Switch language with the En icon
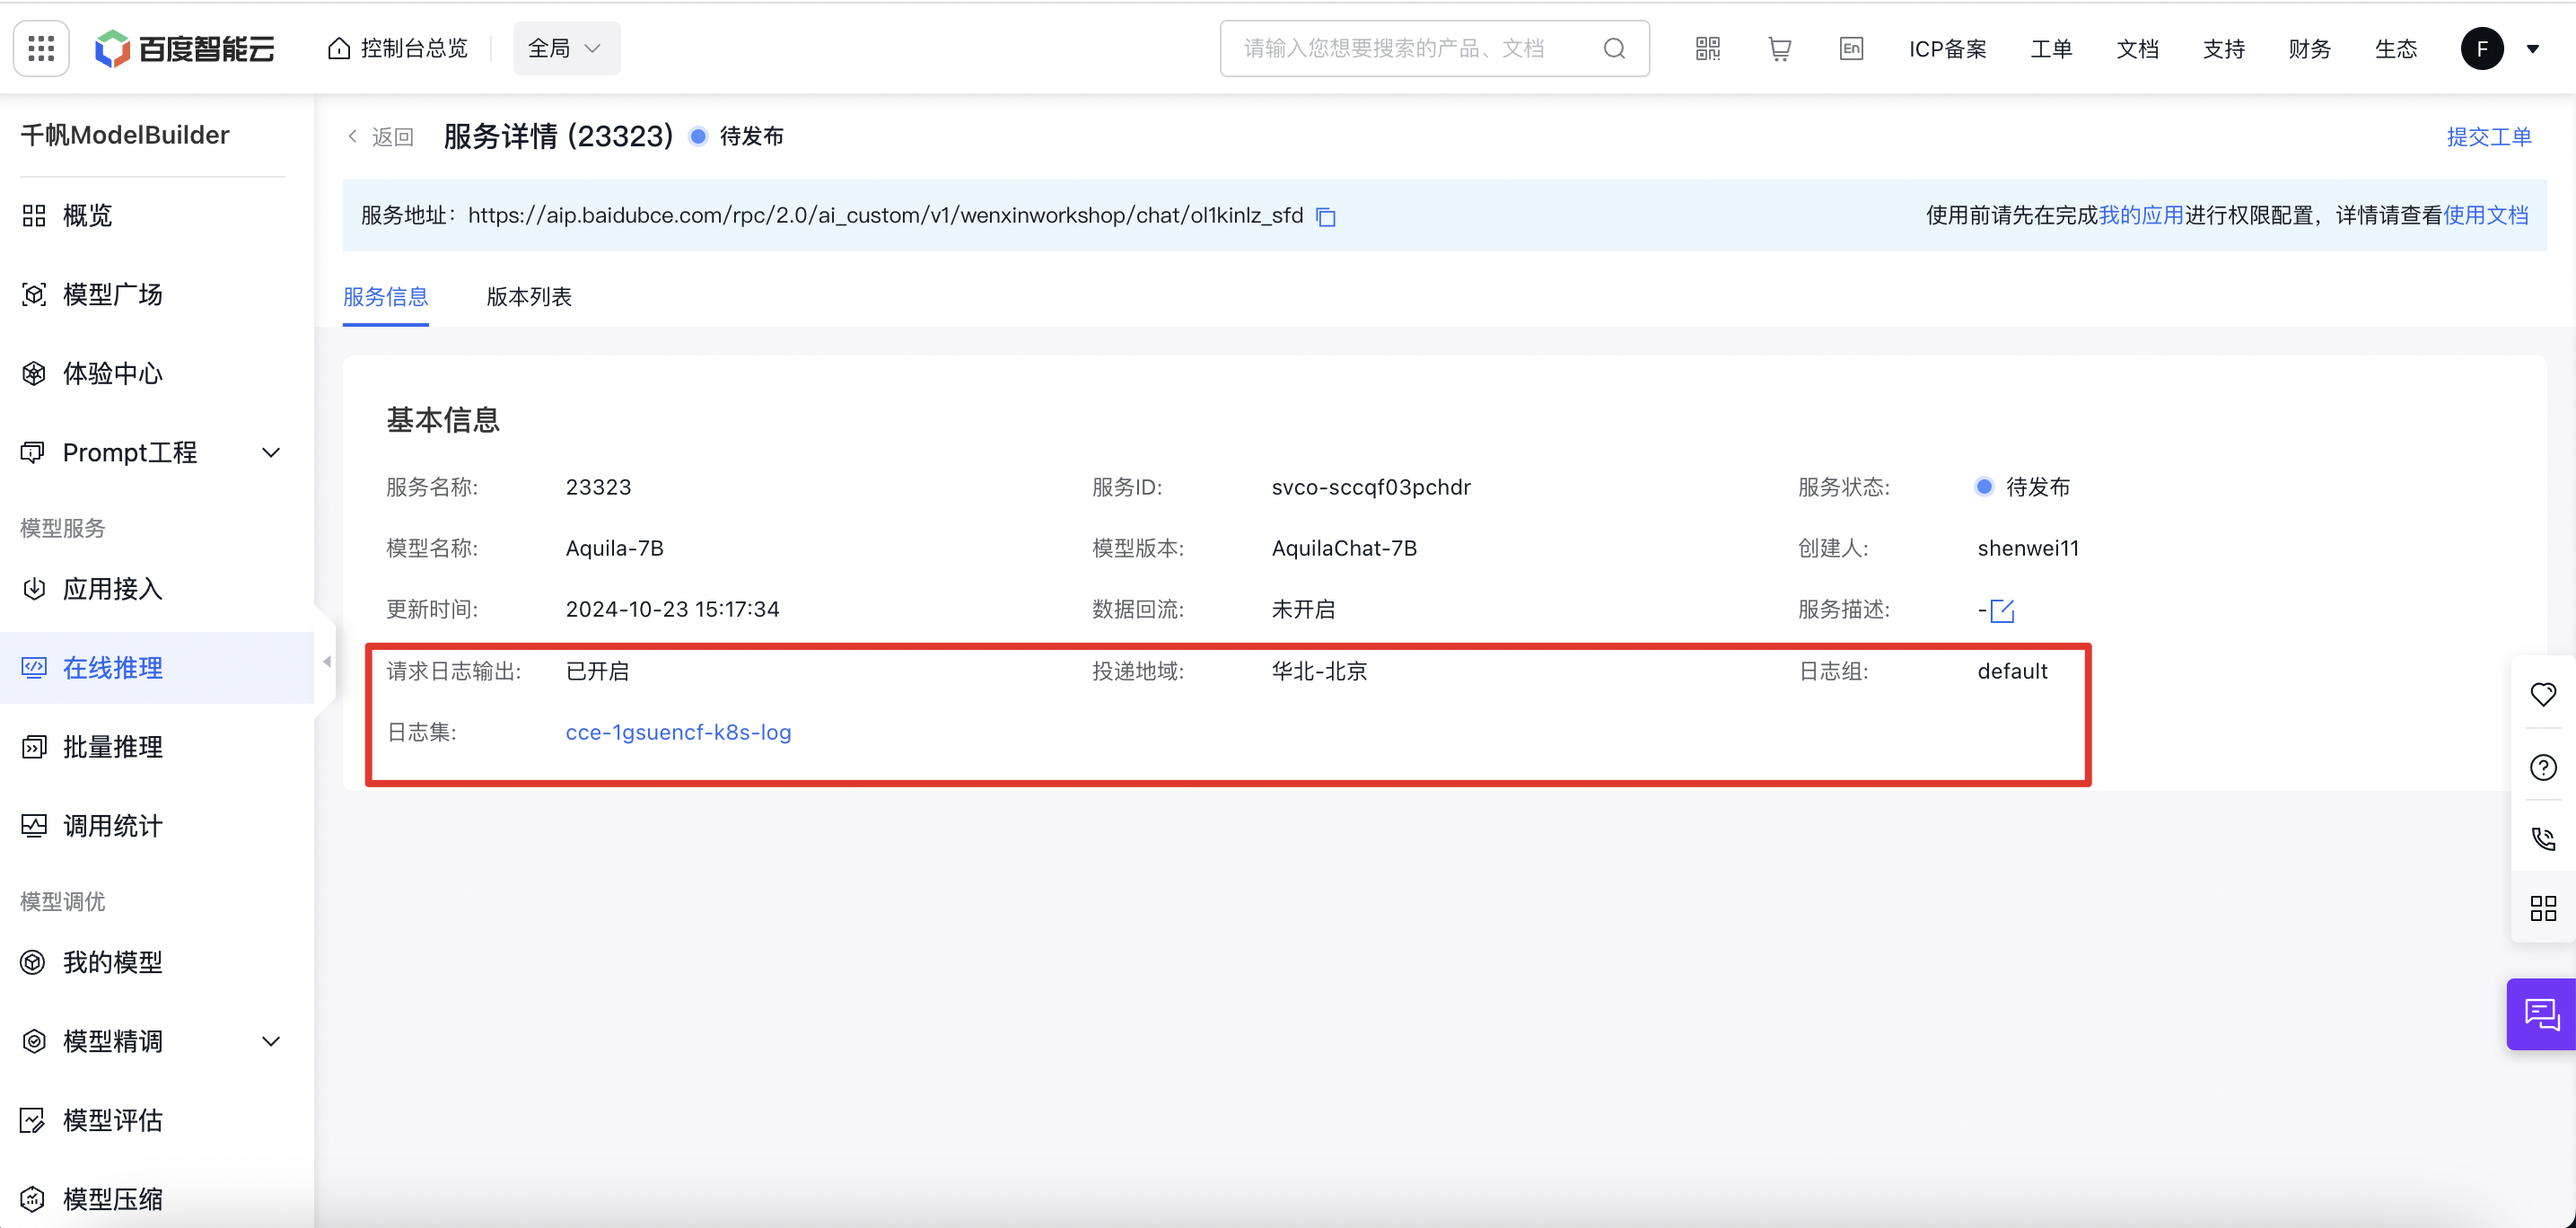 pos(1851,48)
